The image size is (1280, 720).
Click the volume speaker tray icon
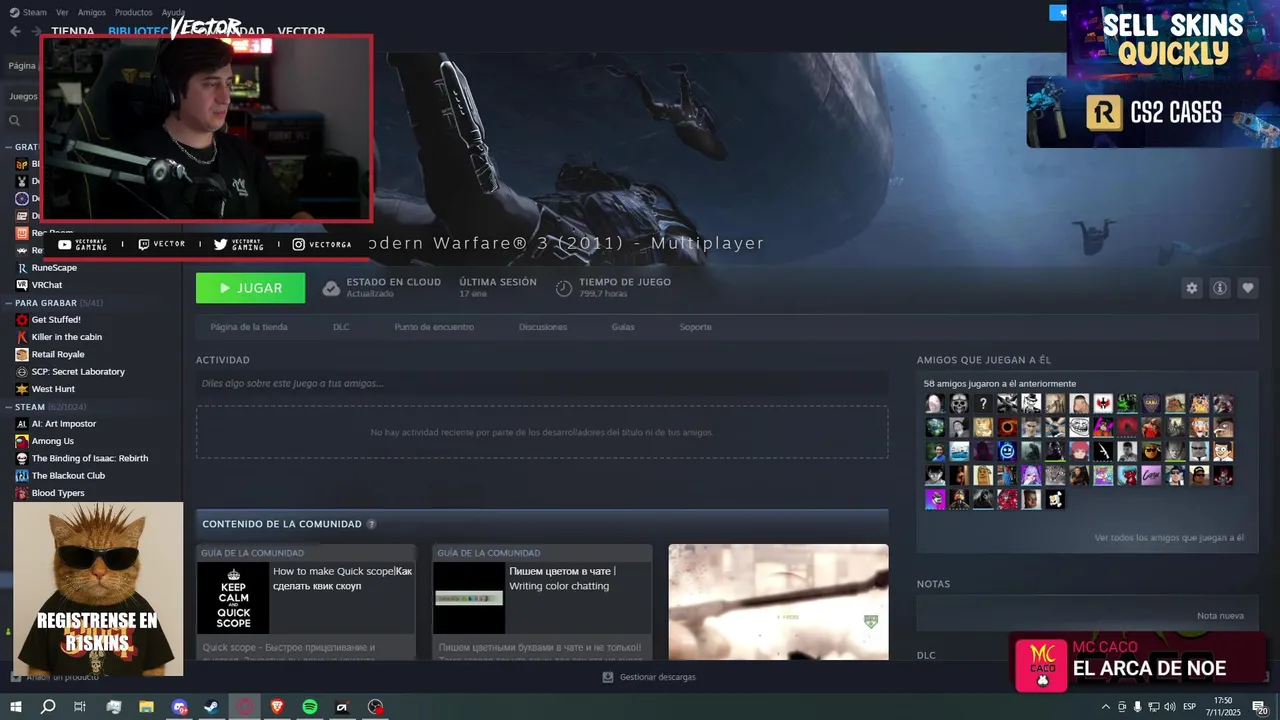point(1170,707)
